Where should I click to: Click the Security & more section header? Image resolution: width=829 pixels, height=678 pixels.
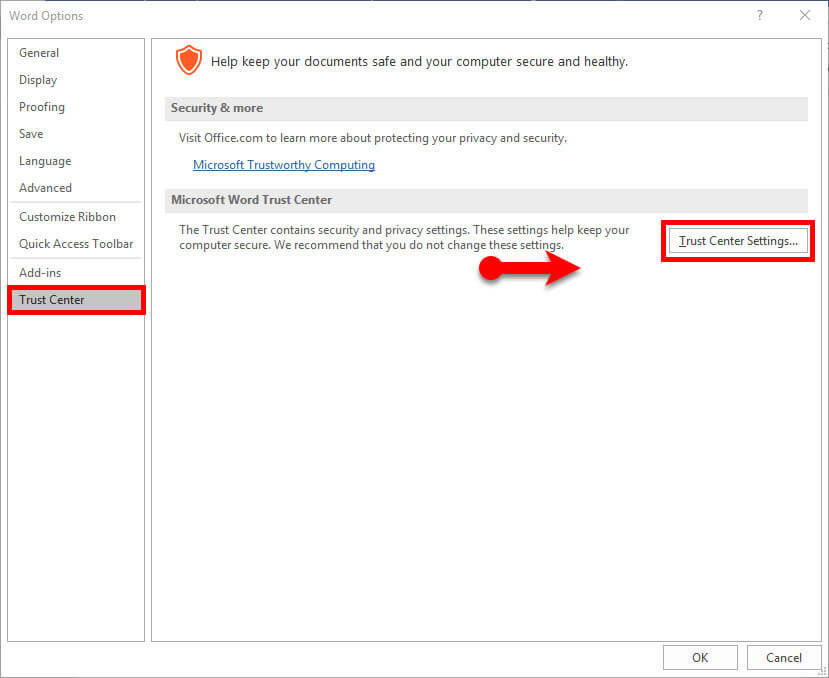pos(217,107)
